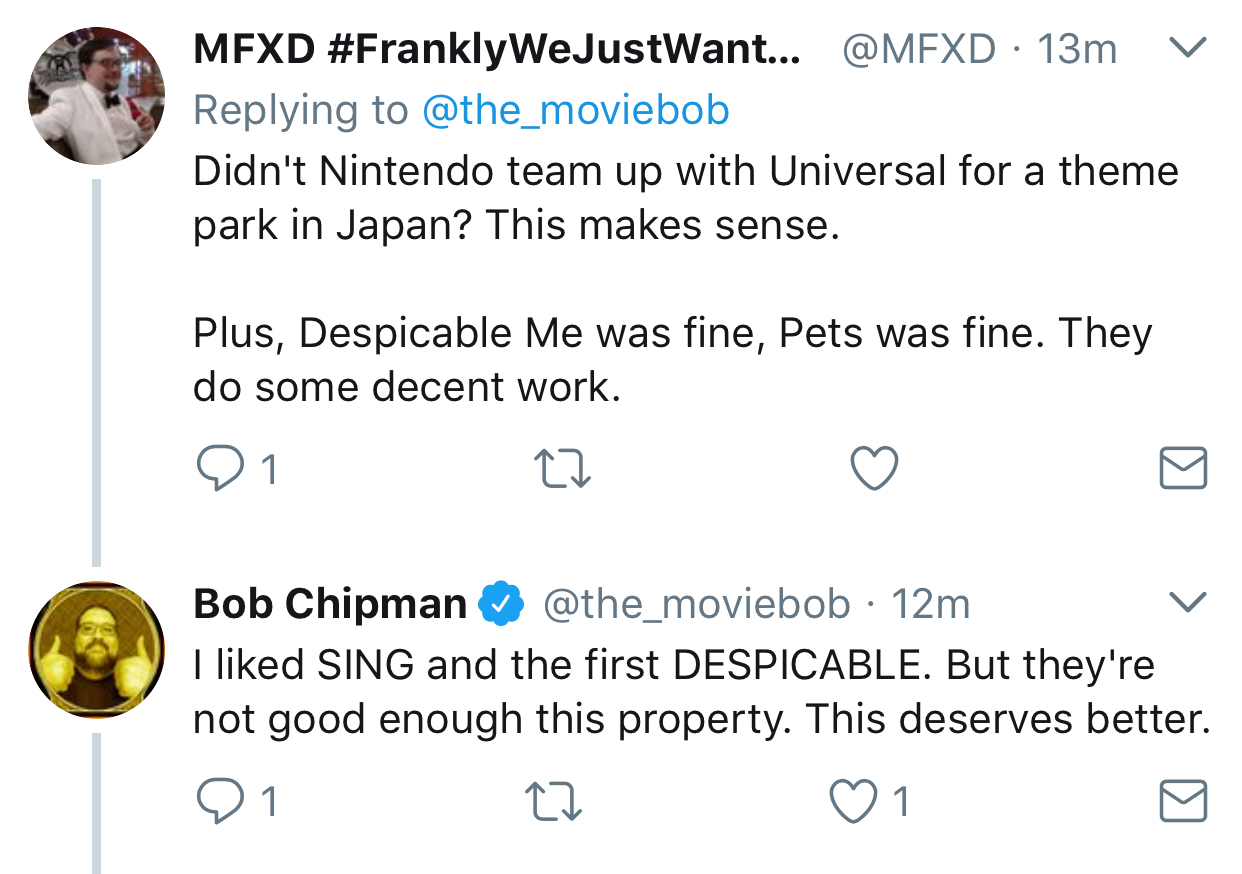Click Bob Chipman's verified badge
The width and height of the screenshot is (1242, 874).
click(503, 603)
